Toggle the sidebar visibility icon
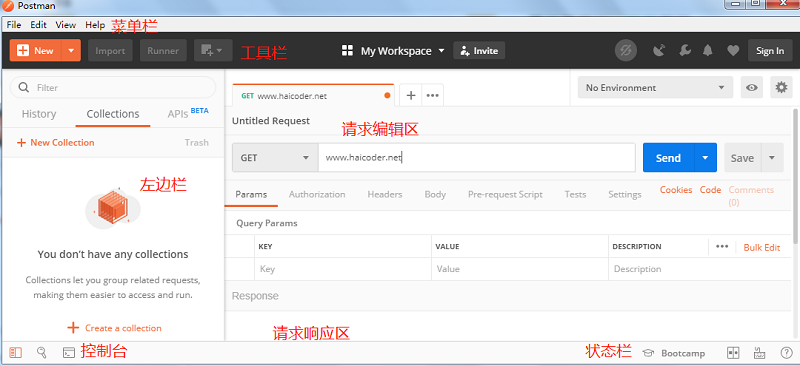 [x=15, y=353]
